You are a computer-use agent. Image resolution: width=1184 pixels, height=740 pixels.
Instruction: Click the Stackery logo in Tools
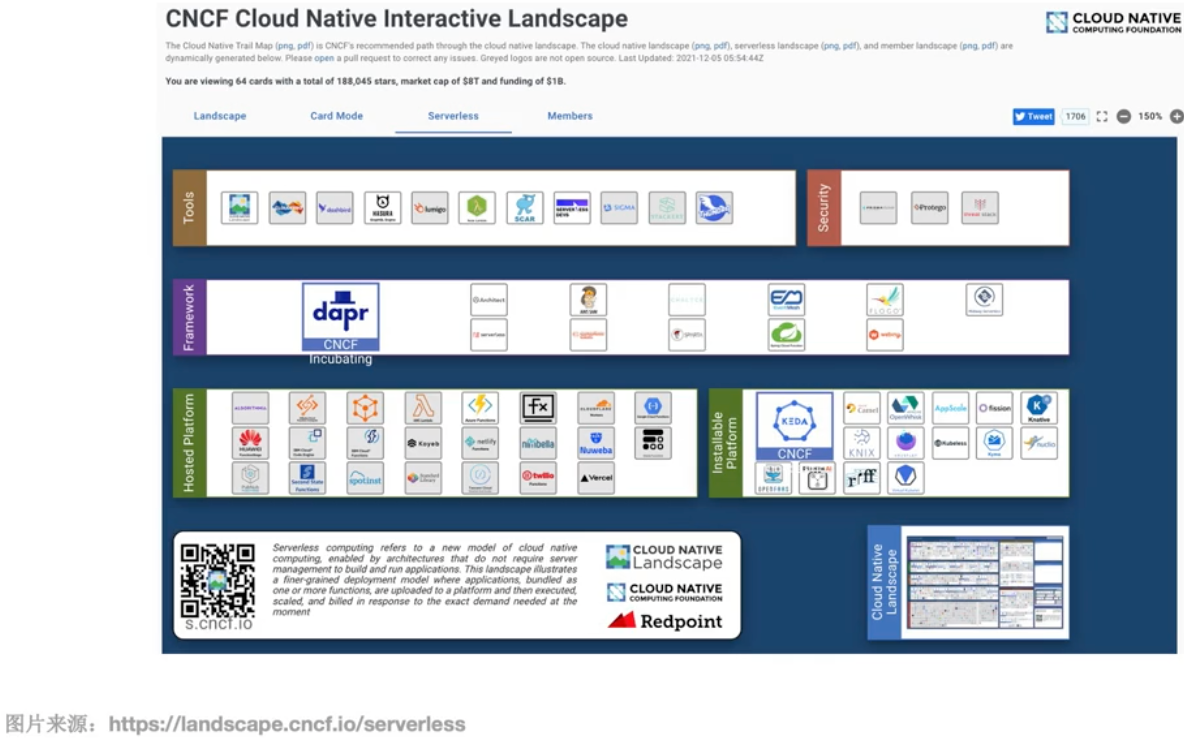pos(668,208)
